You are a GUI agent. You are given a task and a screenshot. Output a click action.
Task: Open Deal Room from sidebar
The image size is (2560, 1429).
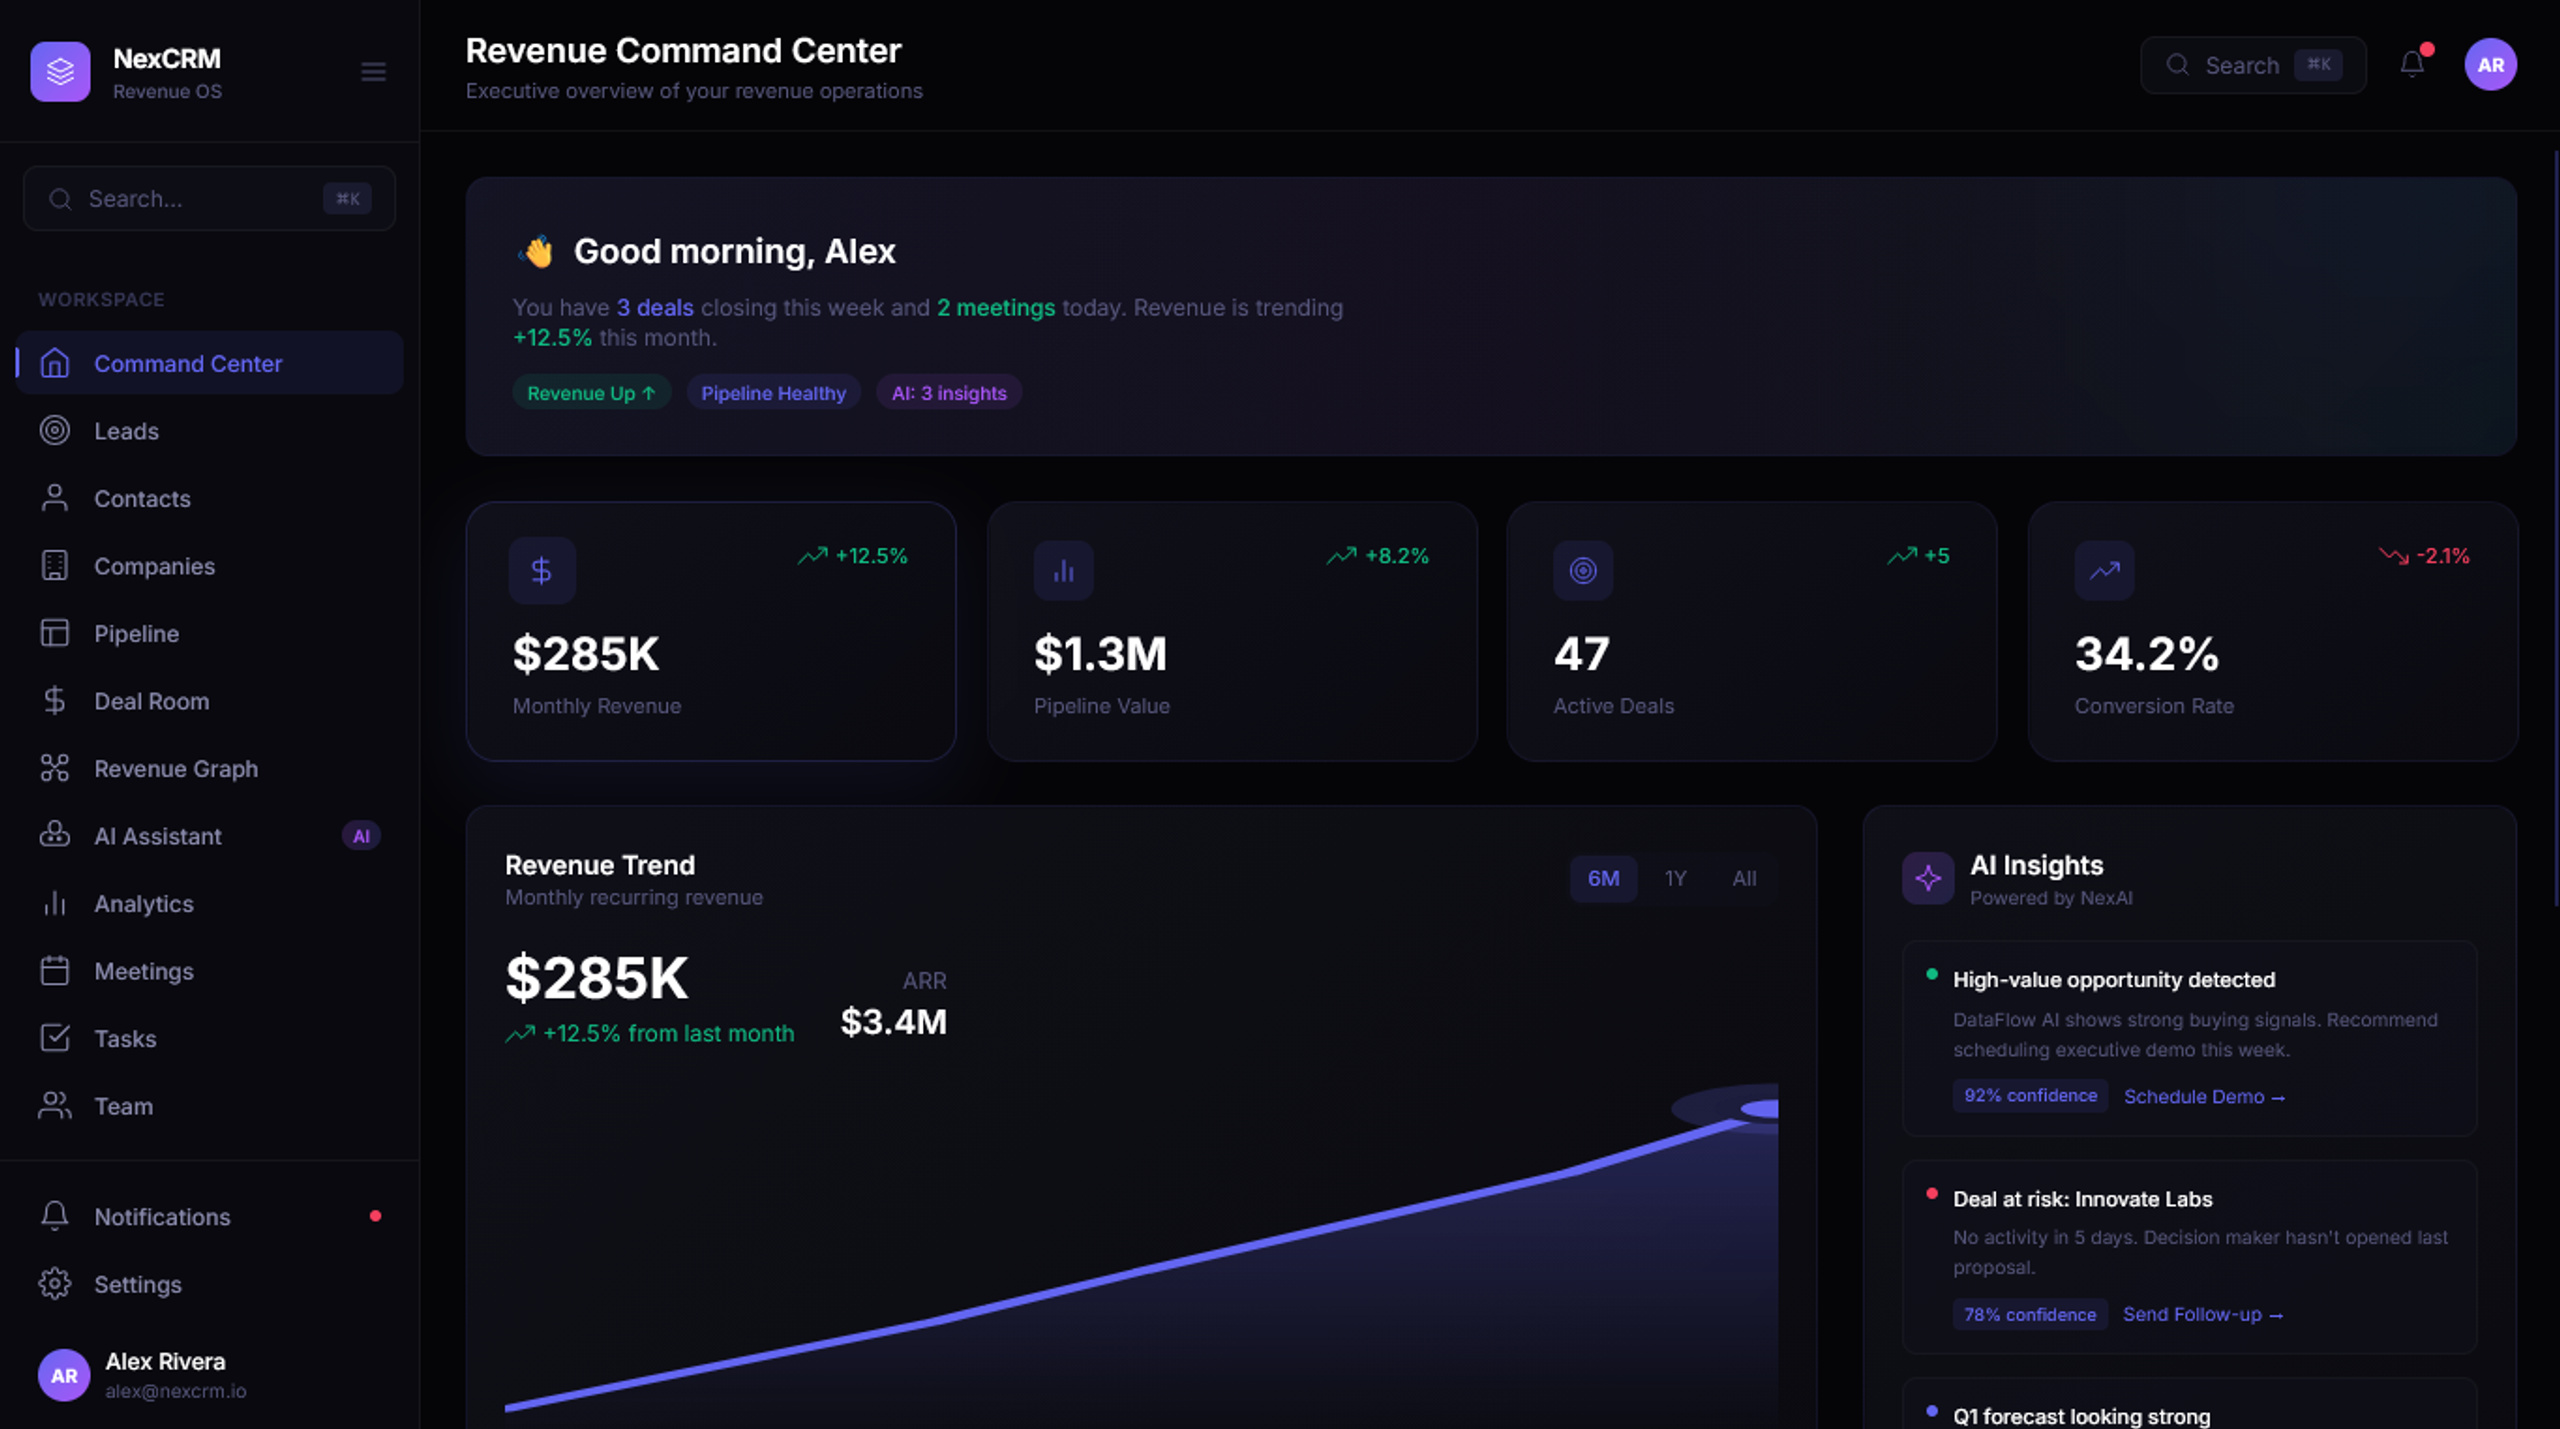point(210,700)
